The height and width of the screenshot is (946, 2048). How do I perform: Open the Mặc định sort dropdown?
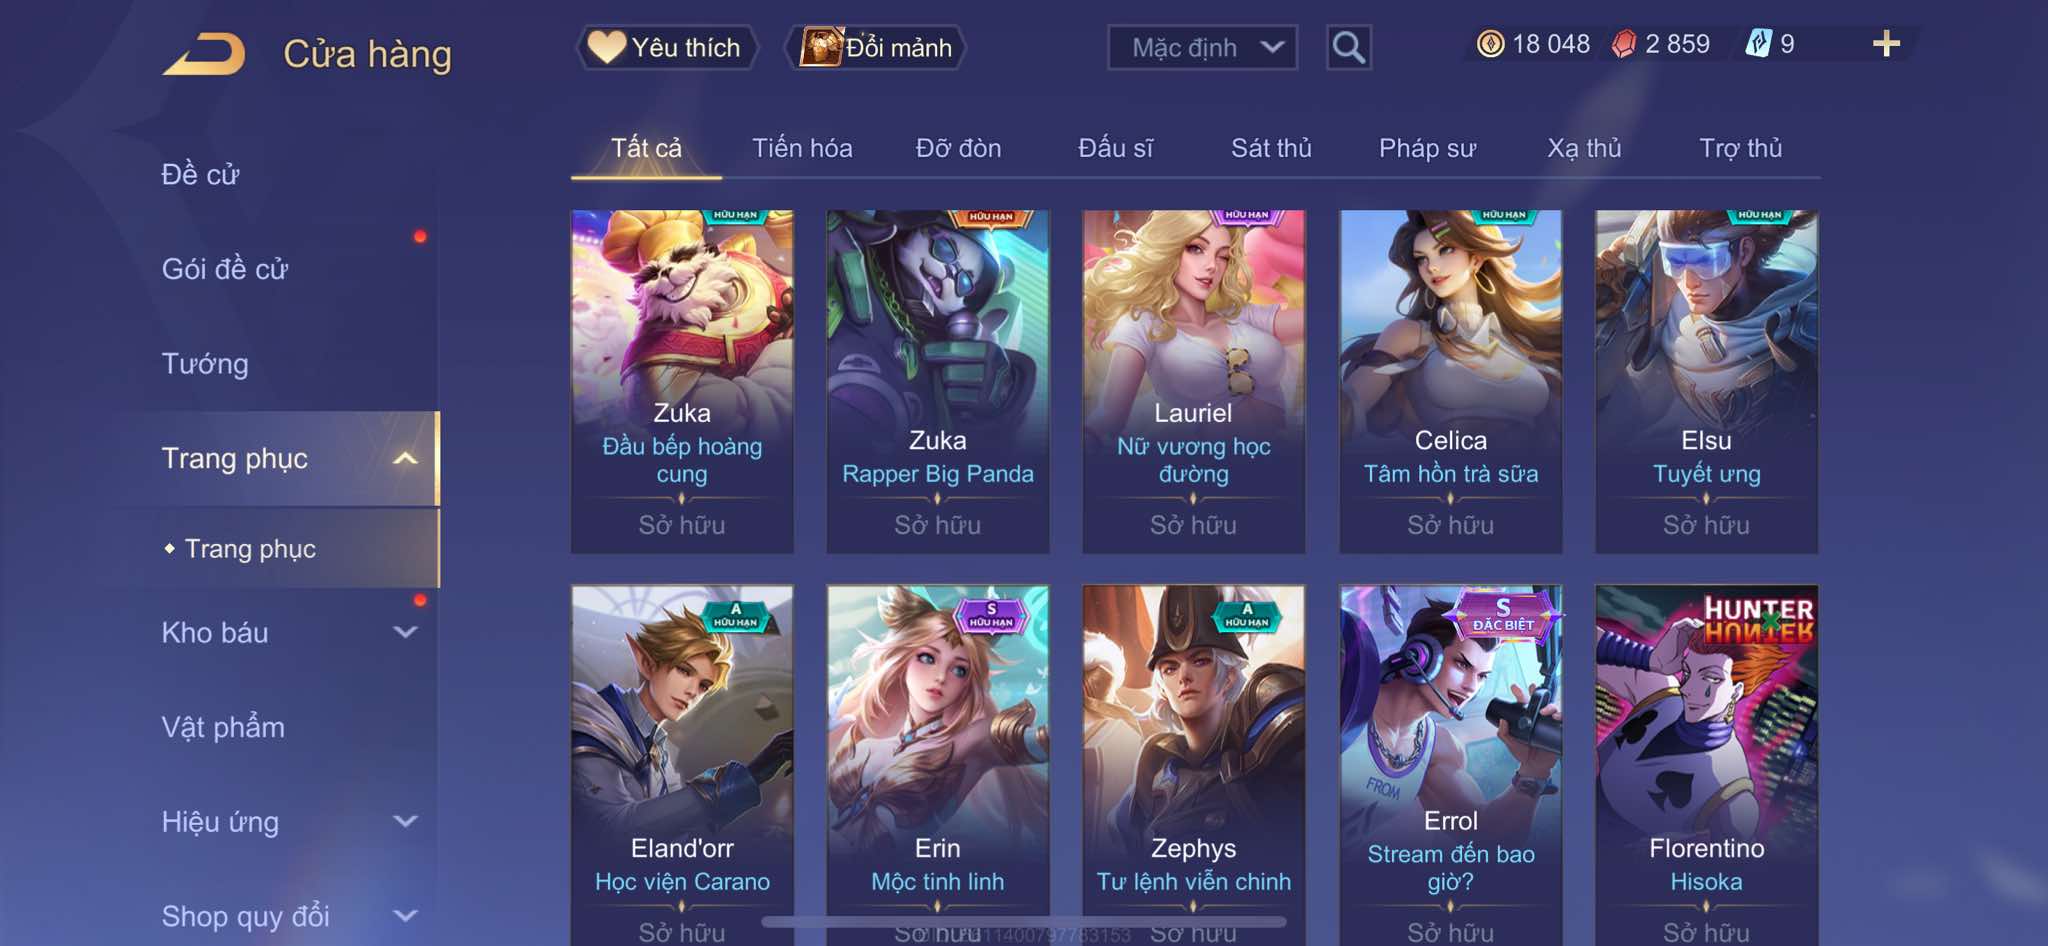pyautogui.click(x=1202, y=47)
